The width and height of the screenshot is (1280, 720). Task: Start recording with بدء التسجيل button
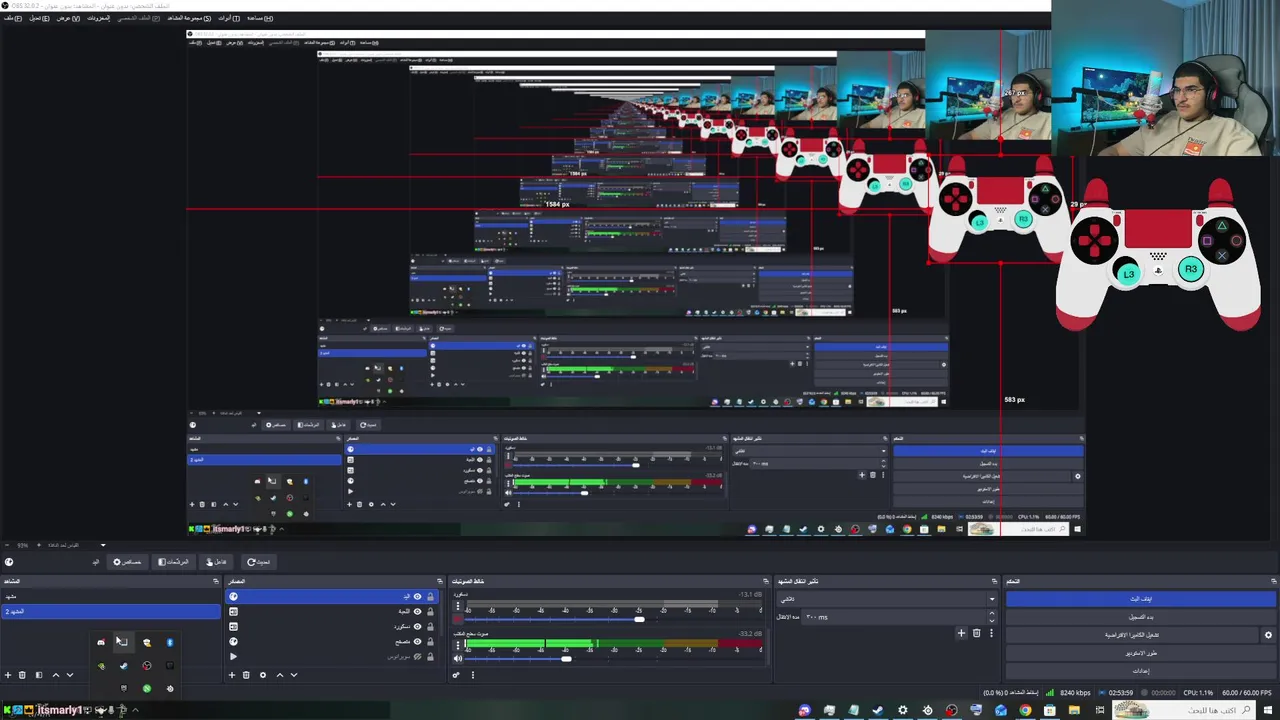(x=1141, y=617)
